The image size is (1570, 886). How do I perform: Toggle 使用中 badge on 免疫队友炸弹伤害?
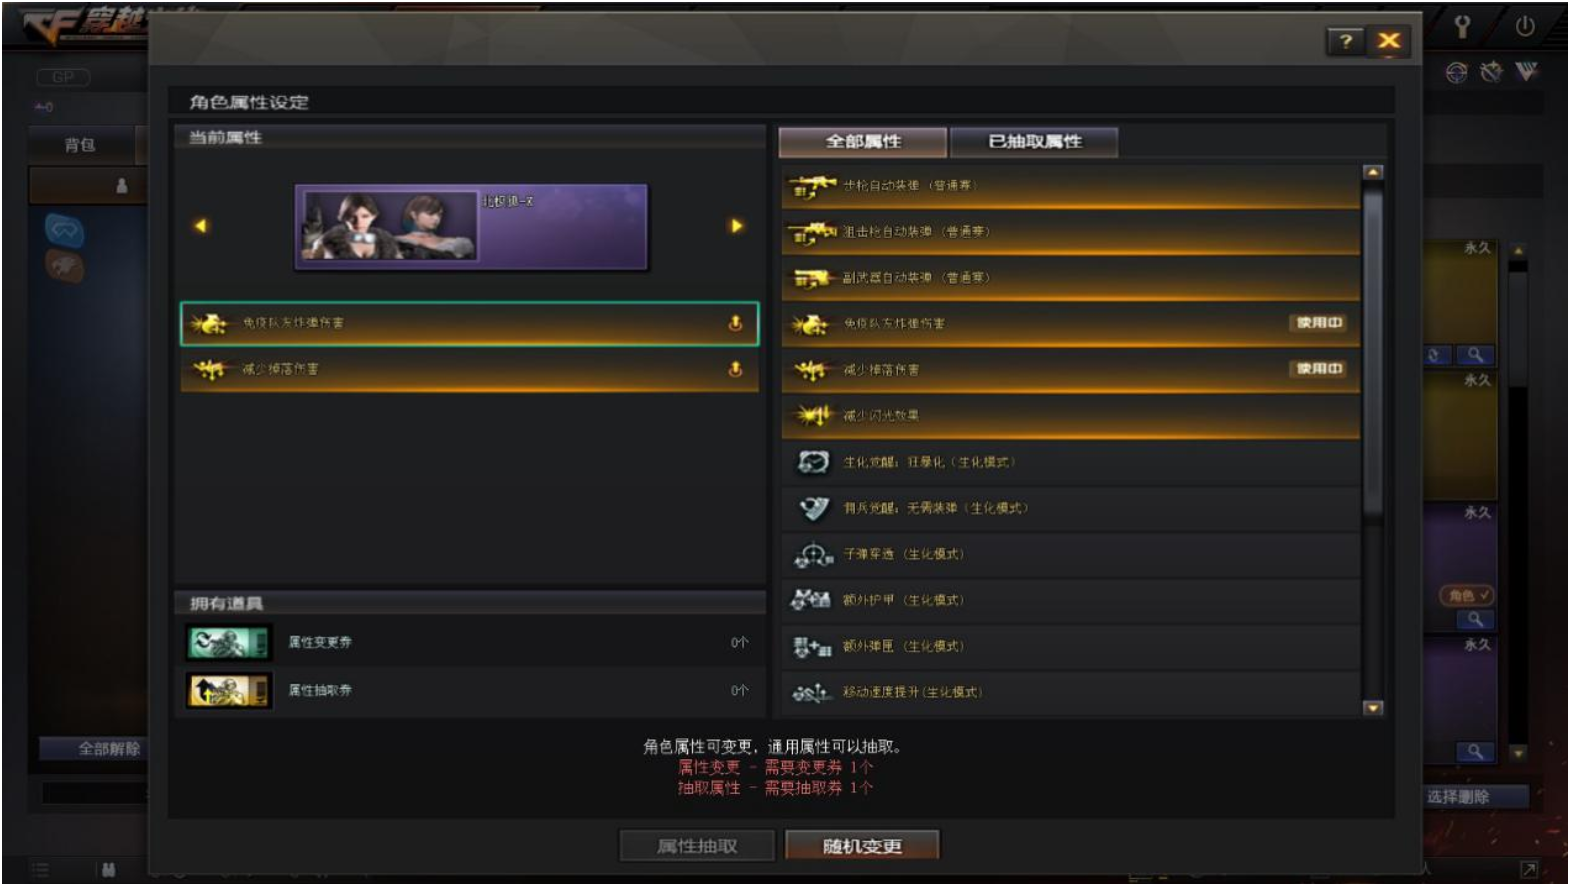click(x=1319, y=323)
